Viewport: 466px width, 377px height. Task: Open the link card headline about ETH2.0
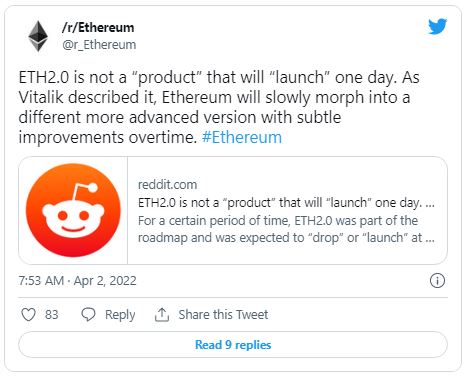[286, 203]
